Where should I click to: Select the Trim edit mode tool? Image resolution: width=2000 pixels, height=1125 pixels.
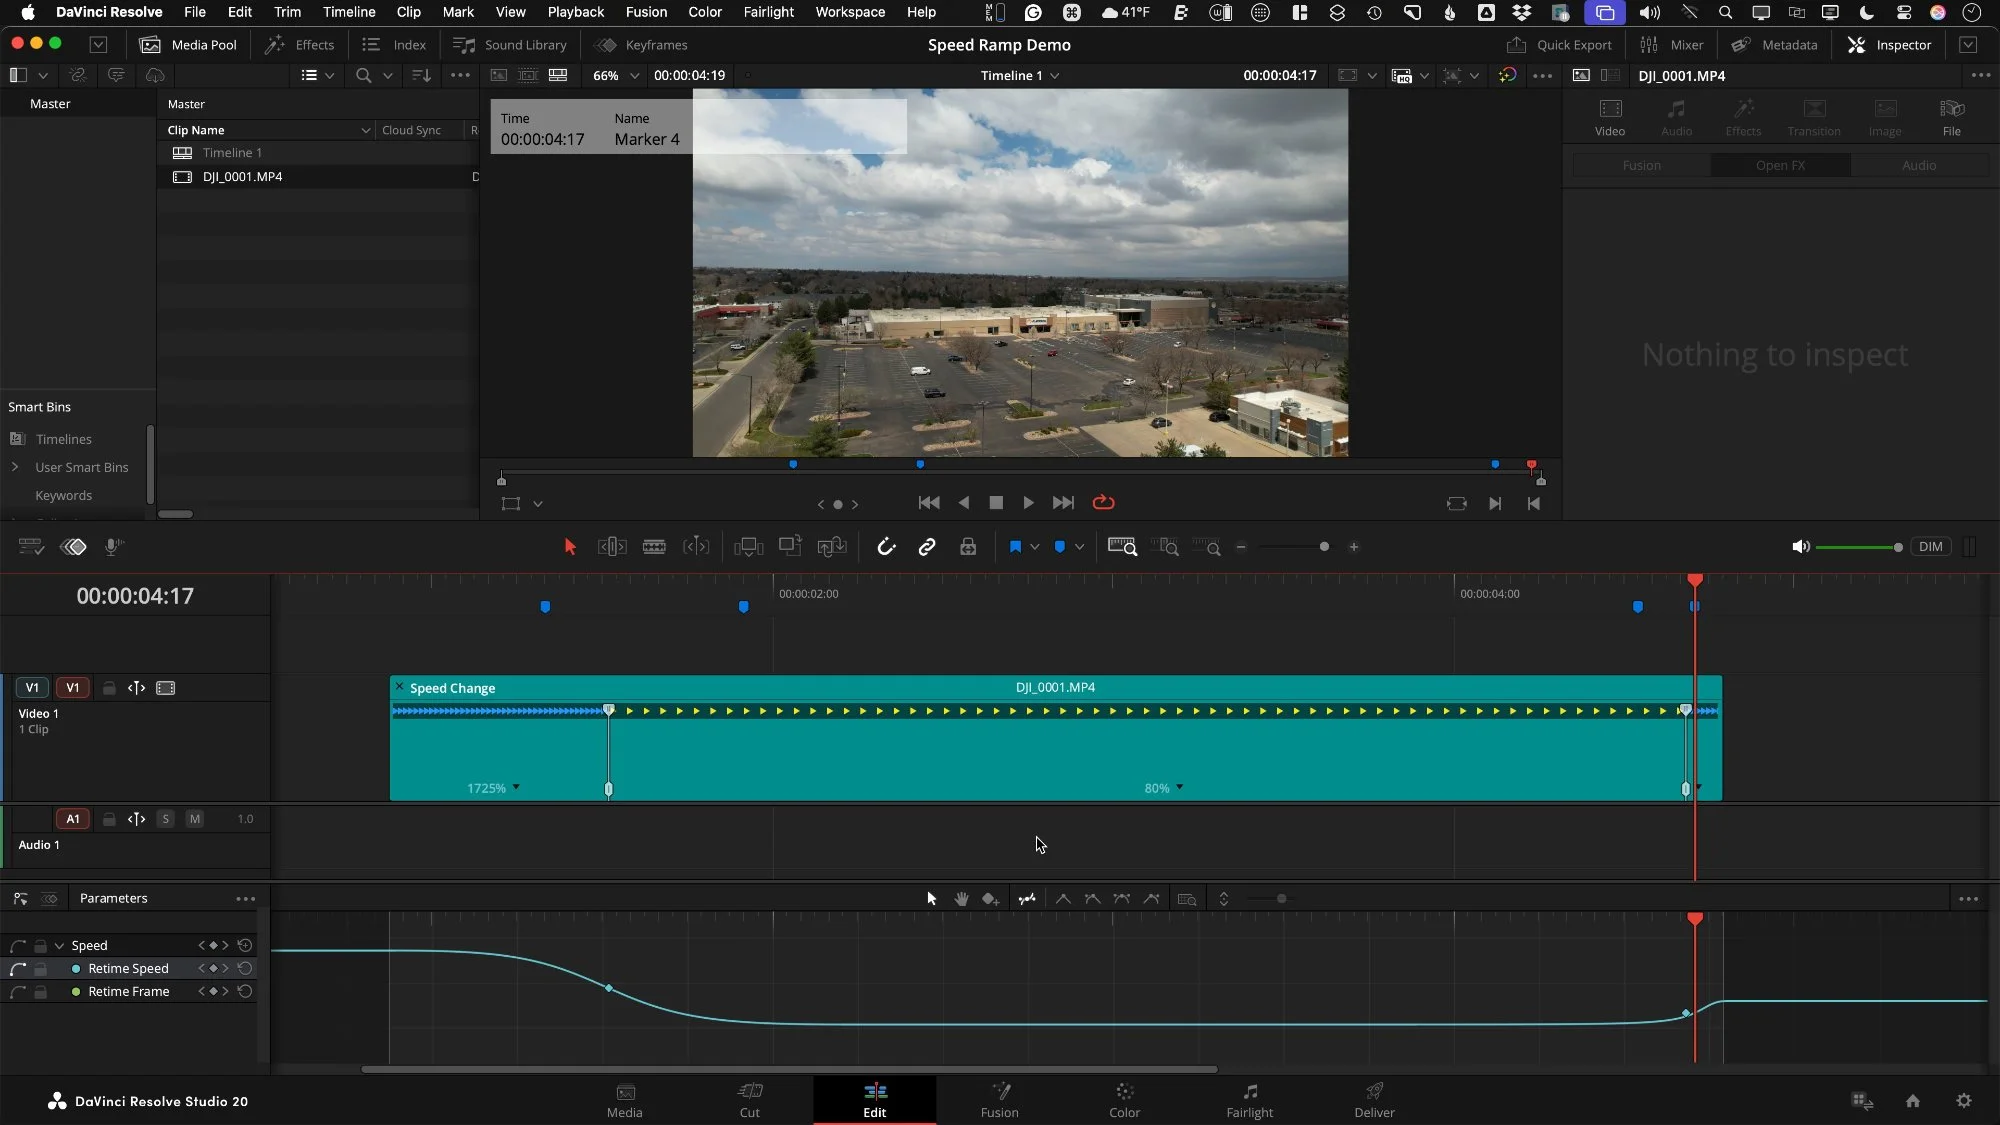[x=612, y=547]
